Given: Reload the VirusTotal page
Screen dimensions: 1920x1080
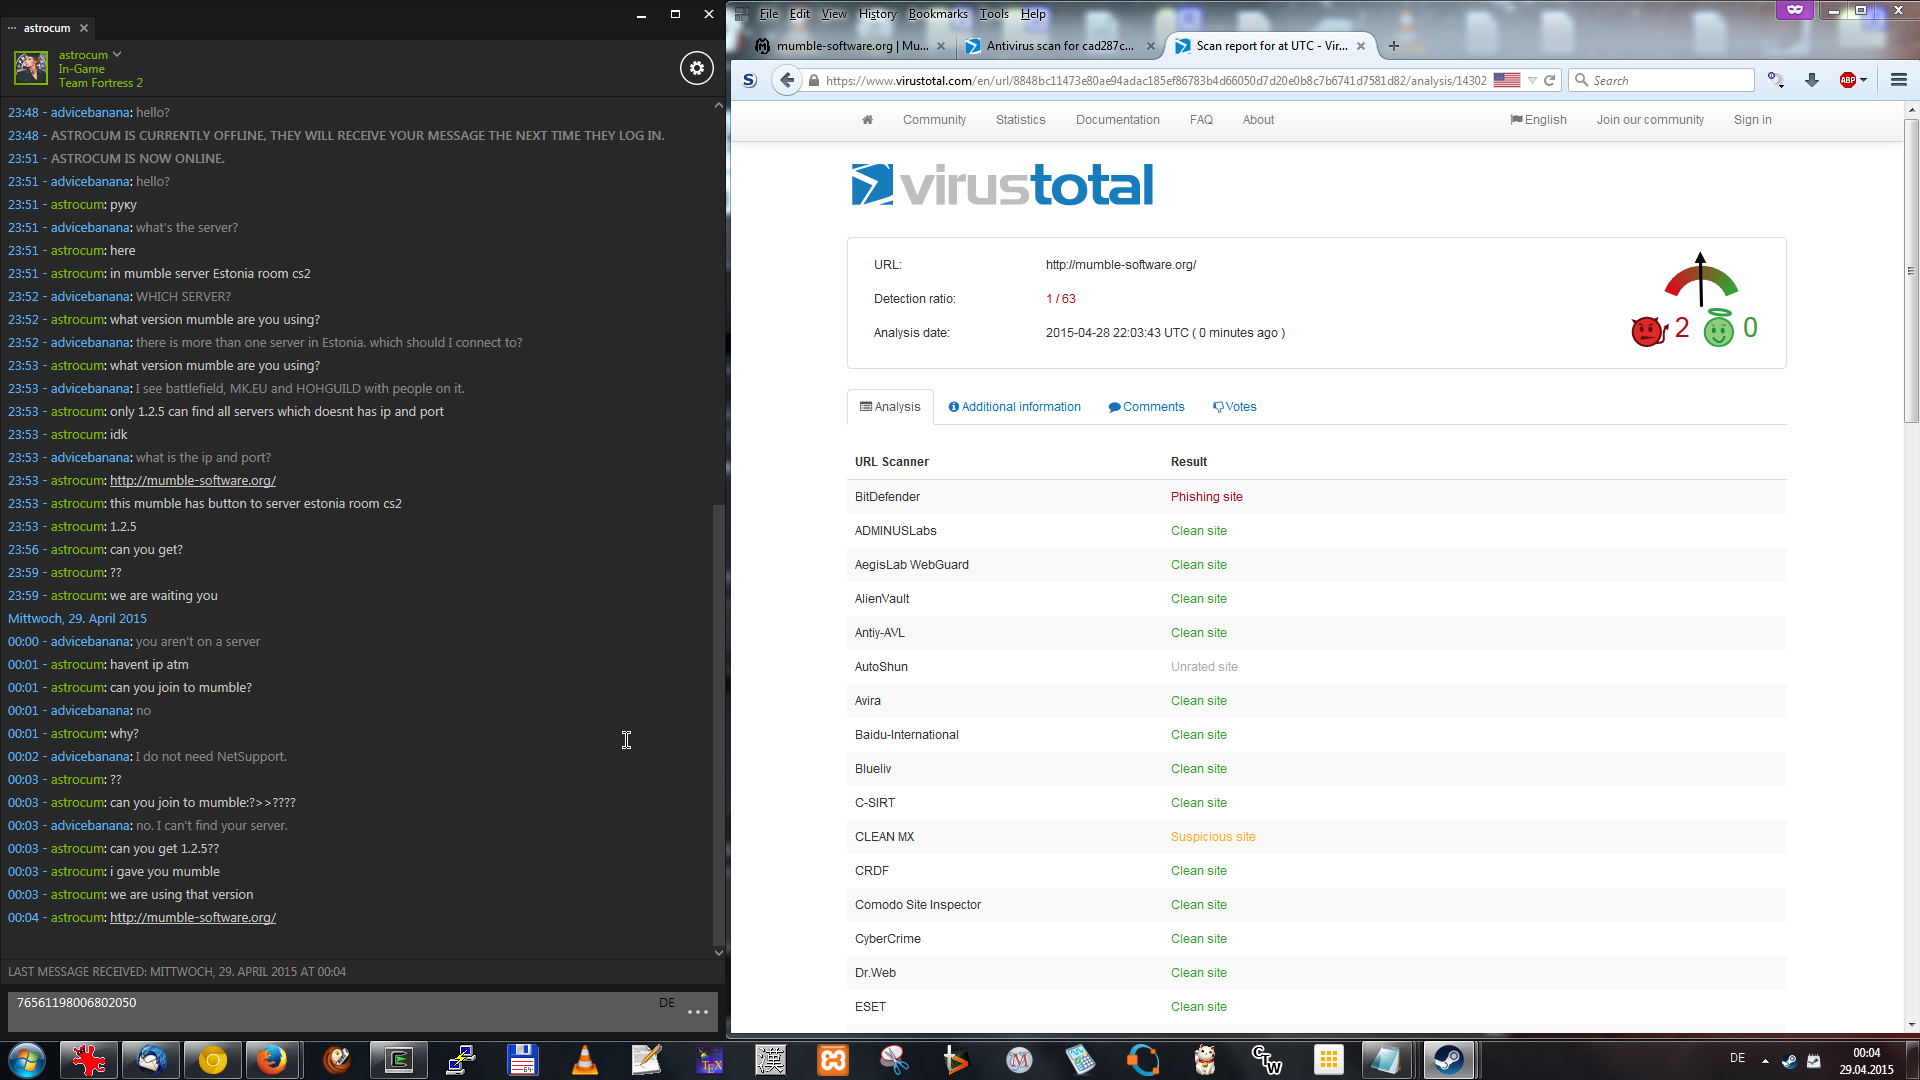Looking at the screenshot, I should [1550, 80].
